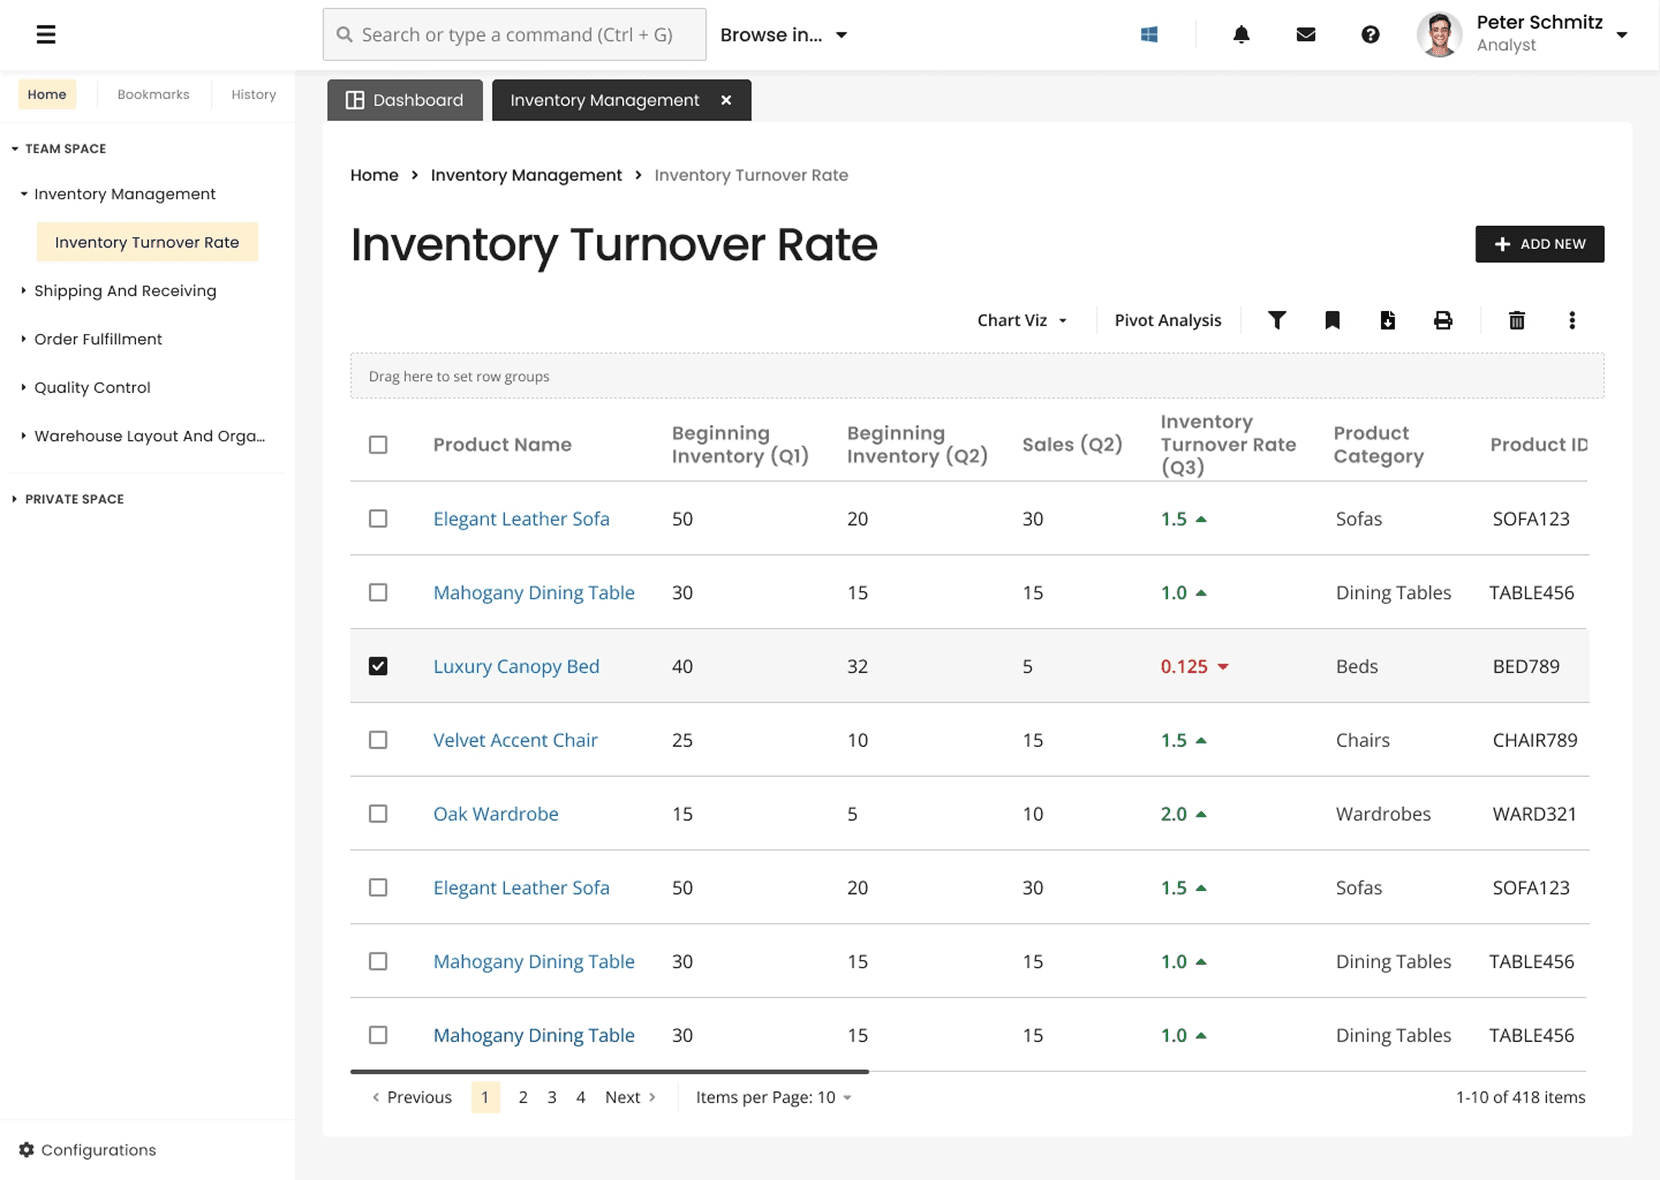The image size is (1660, 1180).
Task: Delete selected rows with trash icon
Action: (x=1516, y=320)
